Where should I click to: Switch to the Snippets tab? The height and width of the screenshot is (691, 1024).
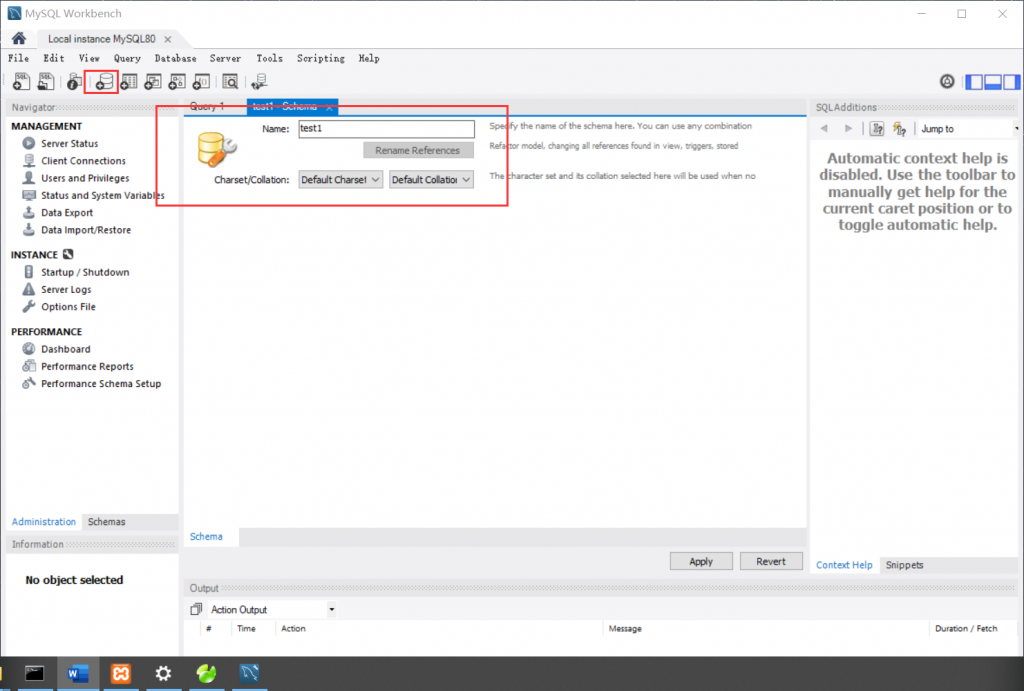(904, 565)
